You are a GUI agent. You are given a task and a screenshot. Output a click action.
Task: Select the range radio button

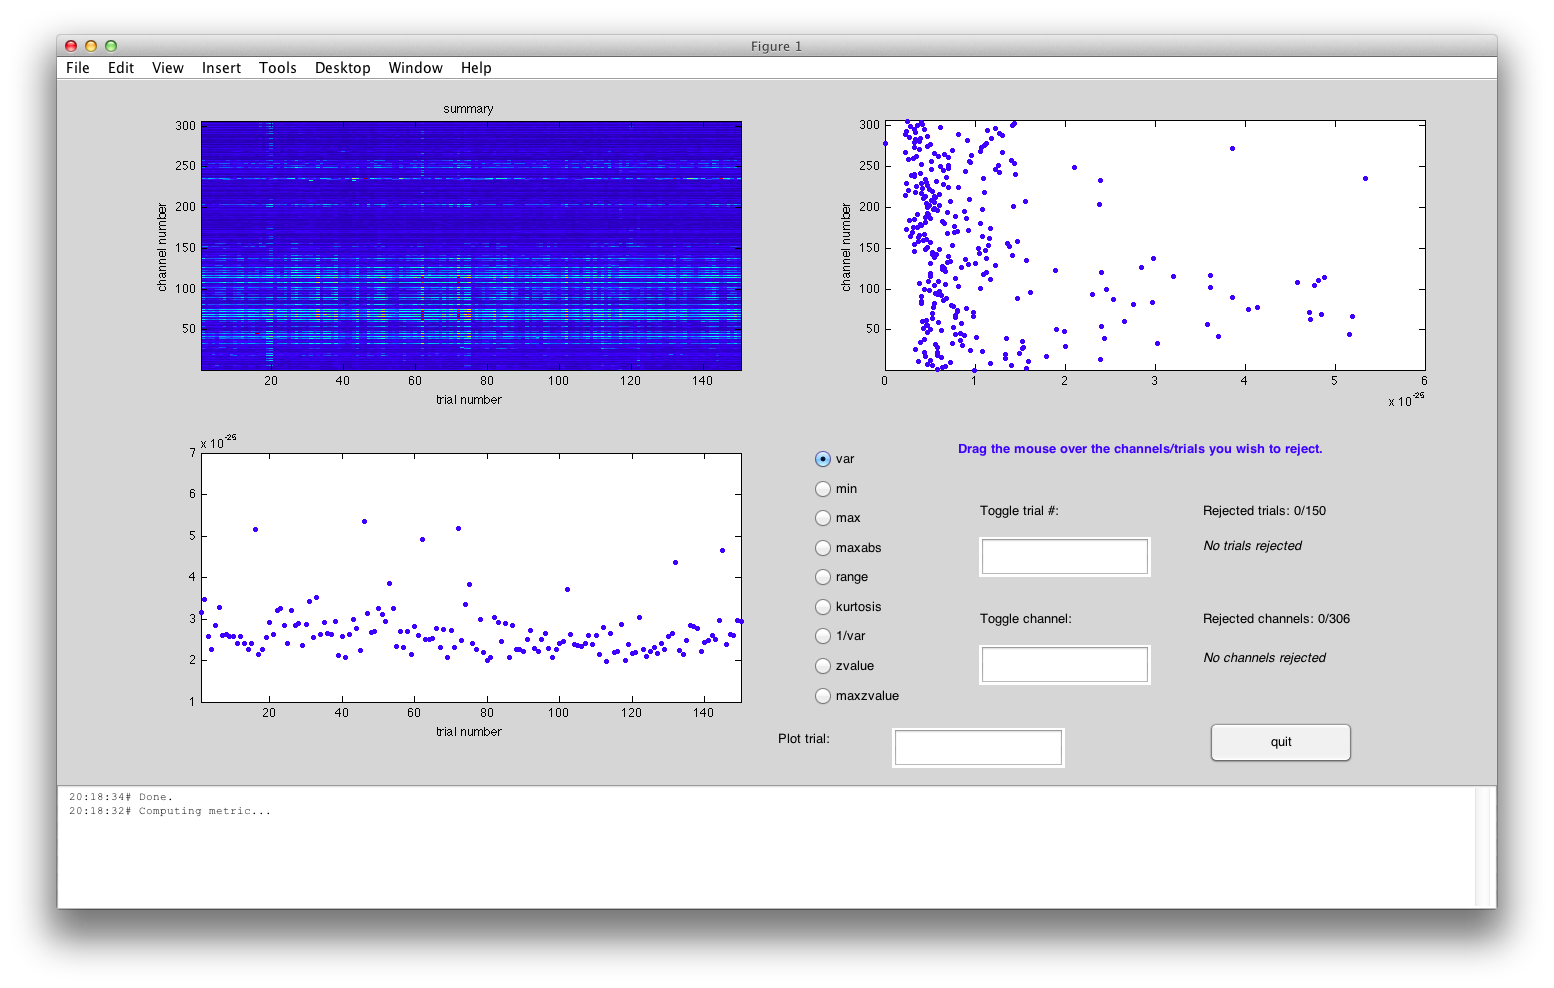click(823, 577)
